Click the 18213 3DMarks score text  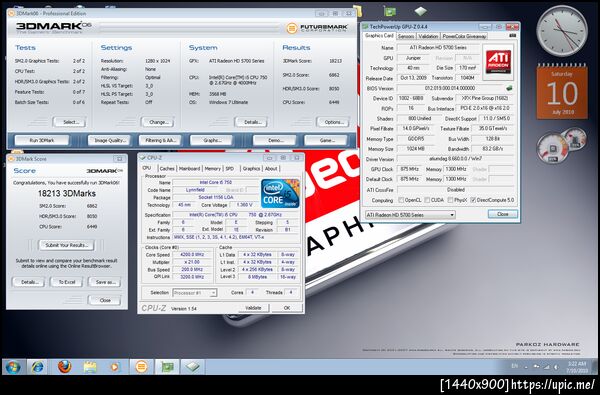67,194
